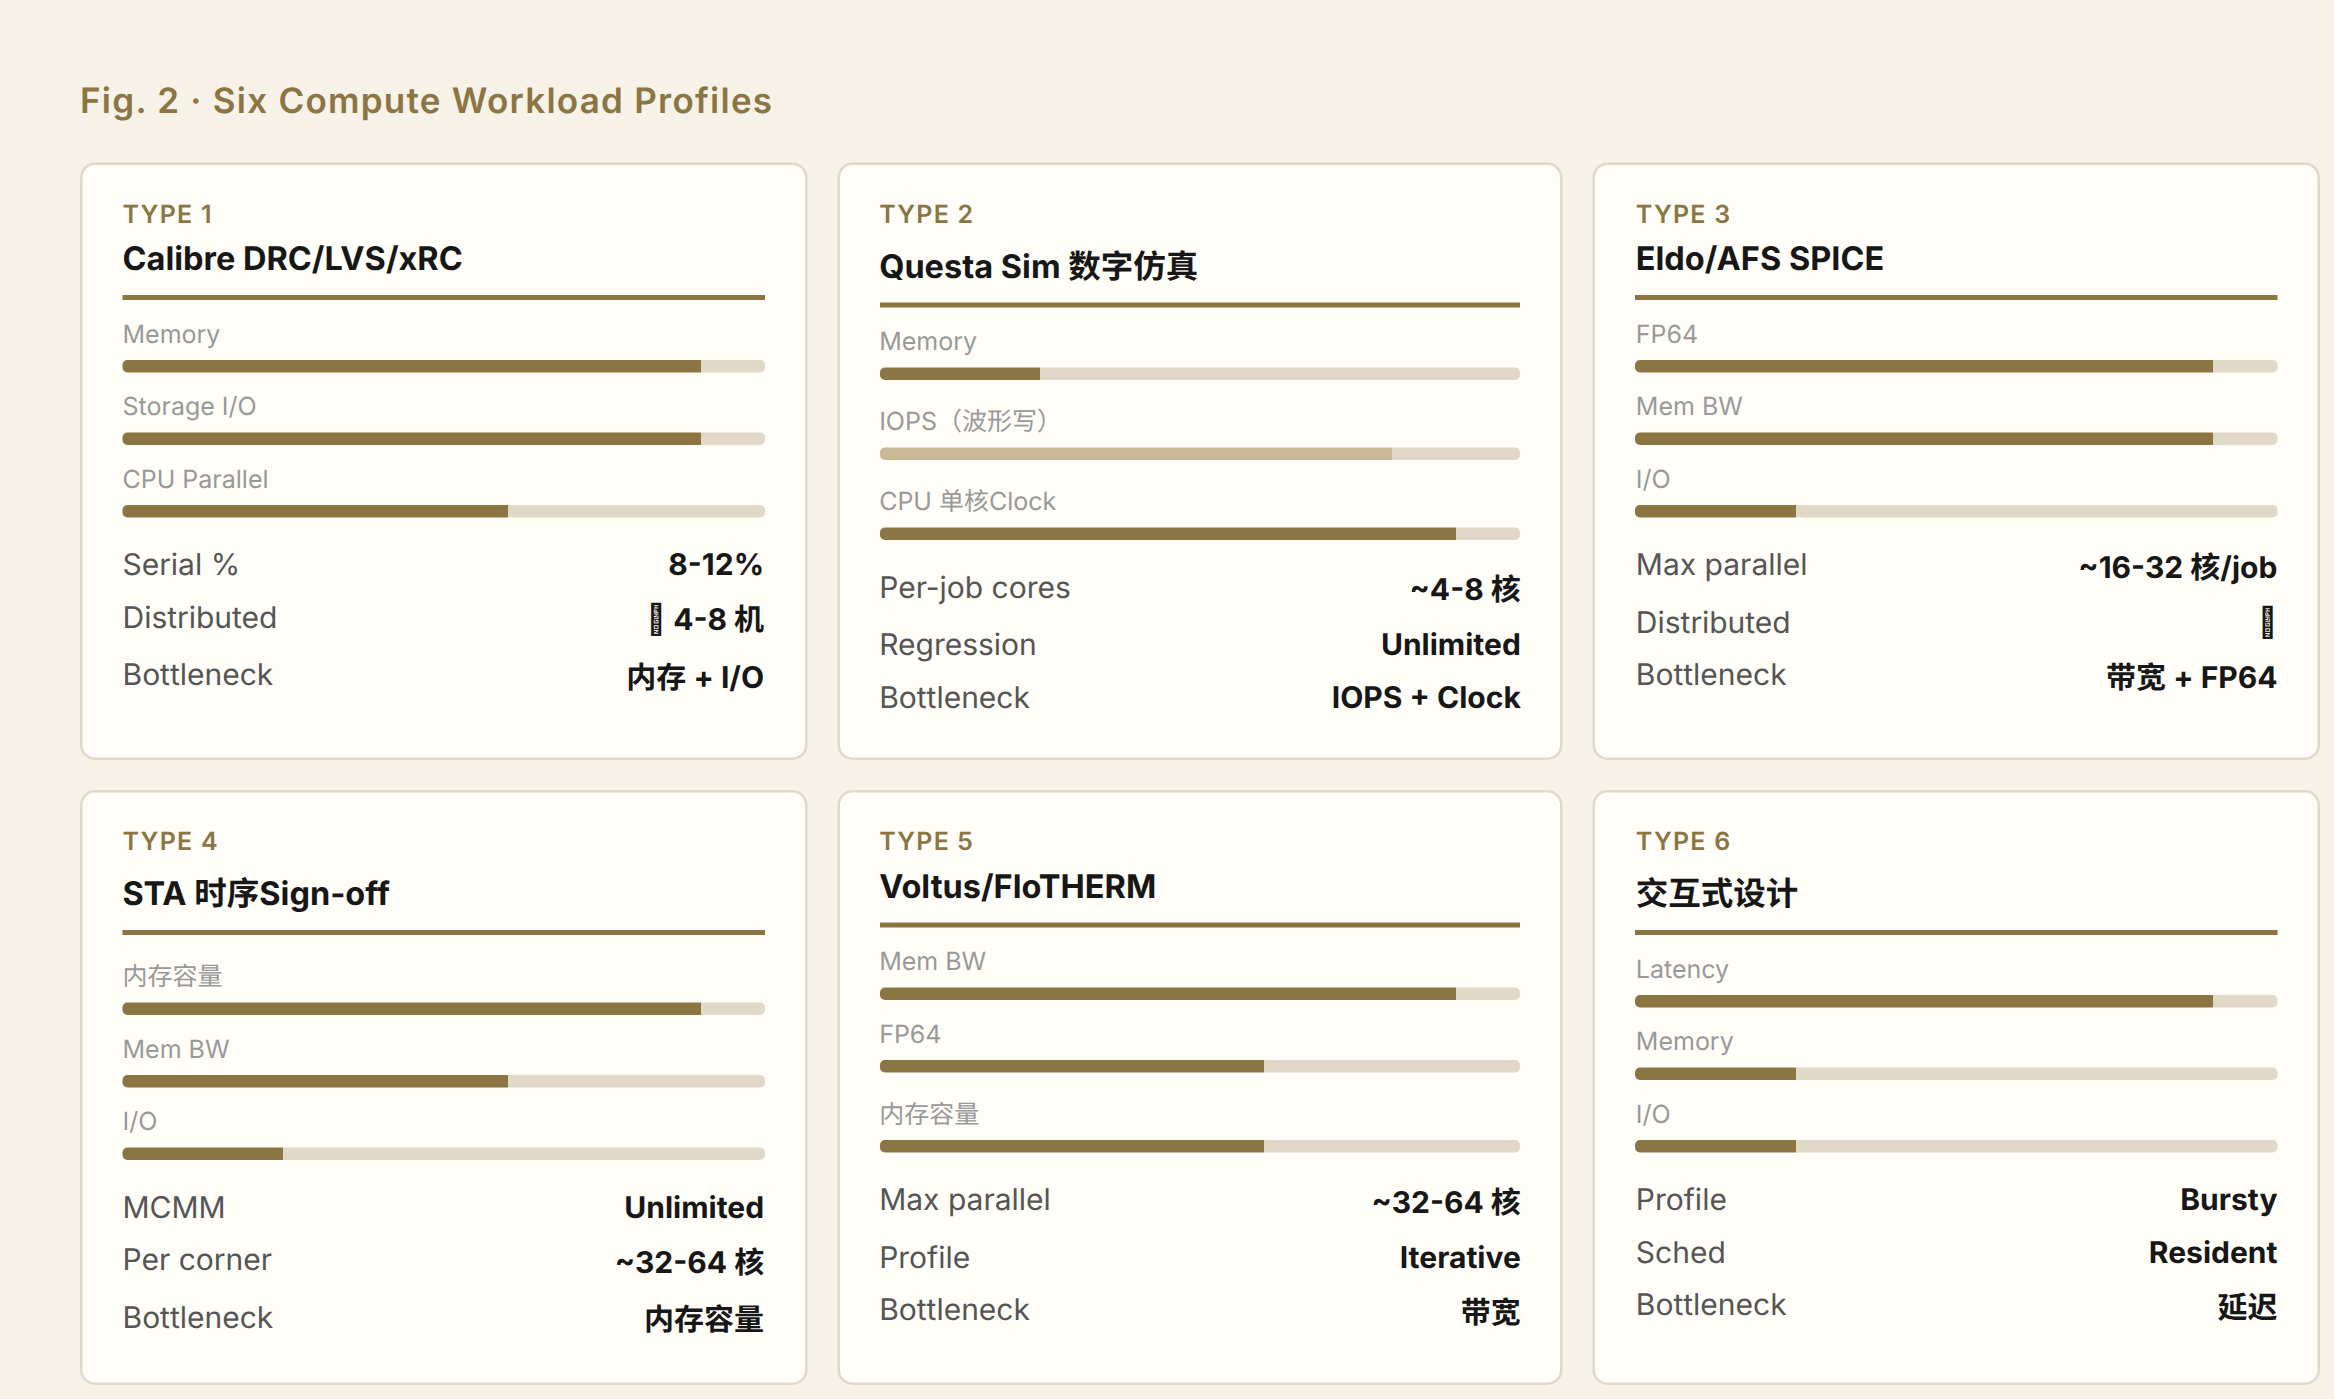Select the 'TYPE 2' label
Screen dimensions: 2334x1399
[x=926, y=214]
